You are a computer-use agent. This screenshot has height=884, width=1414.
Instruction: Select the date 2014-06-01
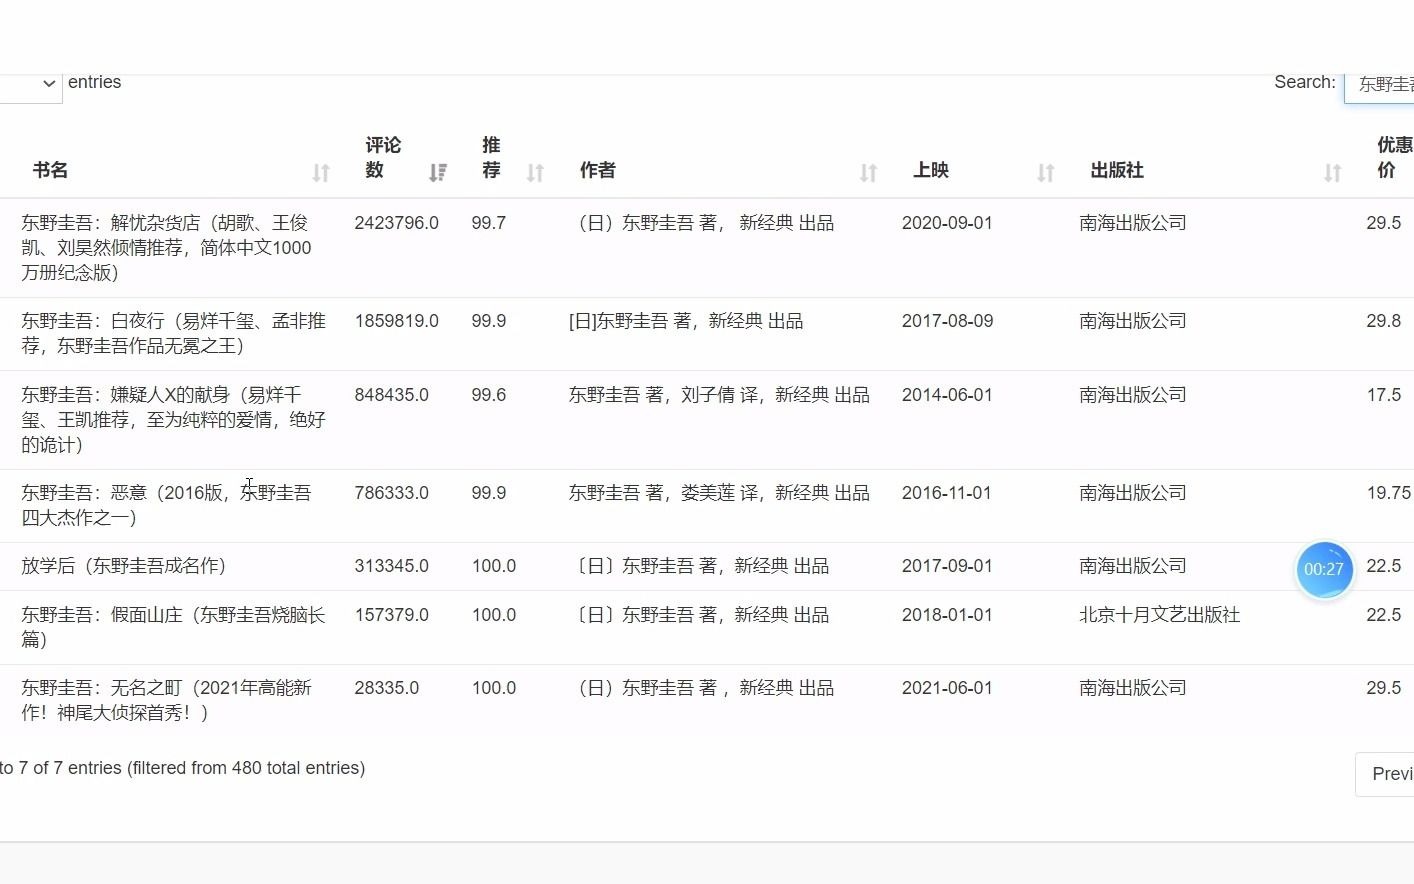pyautogui.click(x=947, y=395)
